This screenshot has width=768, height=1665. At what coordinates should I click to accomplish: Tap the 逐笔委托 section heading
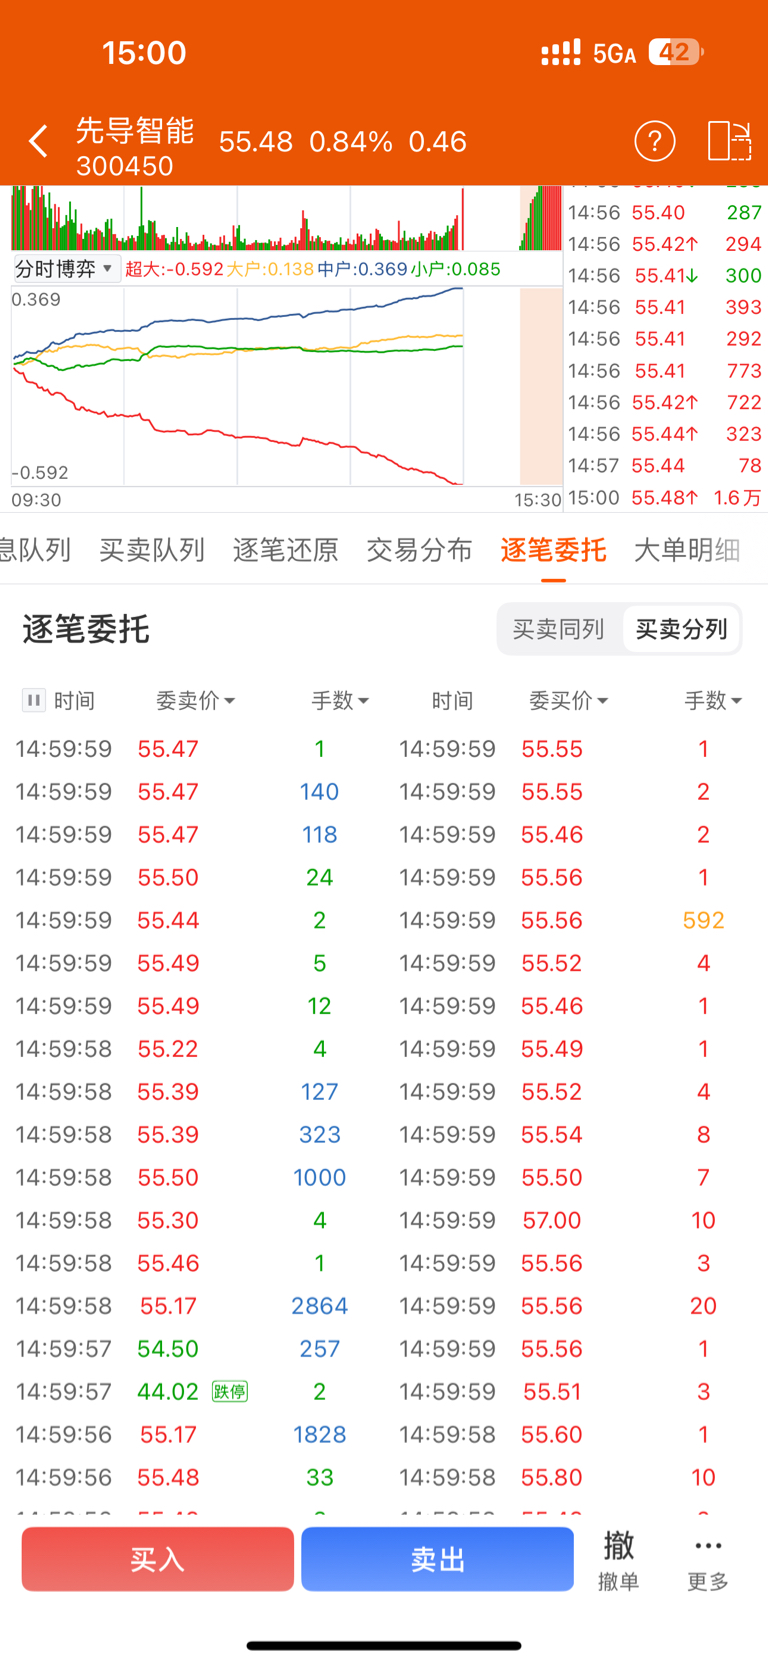86,629
